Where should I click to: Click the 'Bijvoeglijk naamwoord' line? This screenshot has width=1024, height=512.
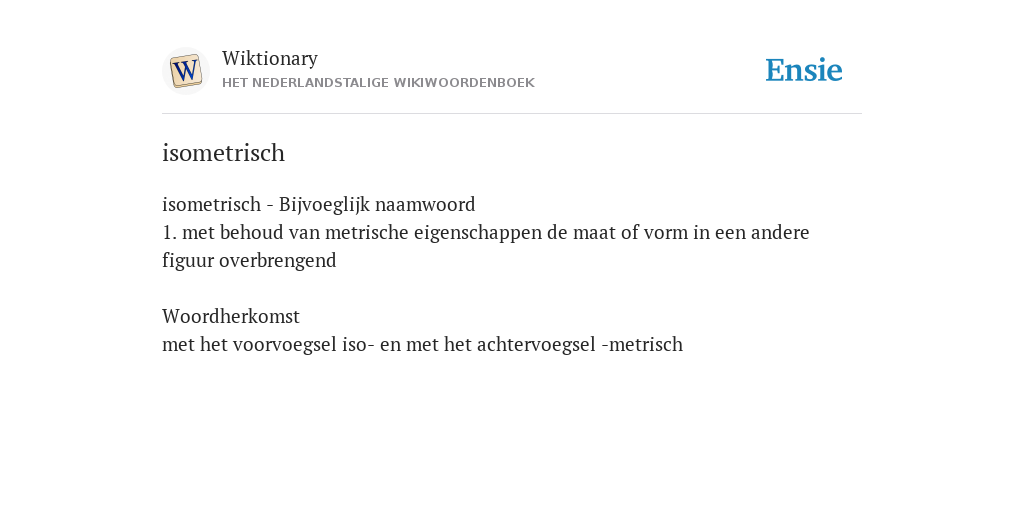[319, 204]
